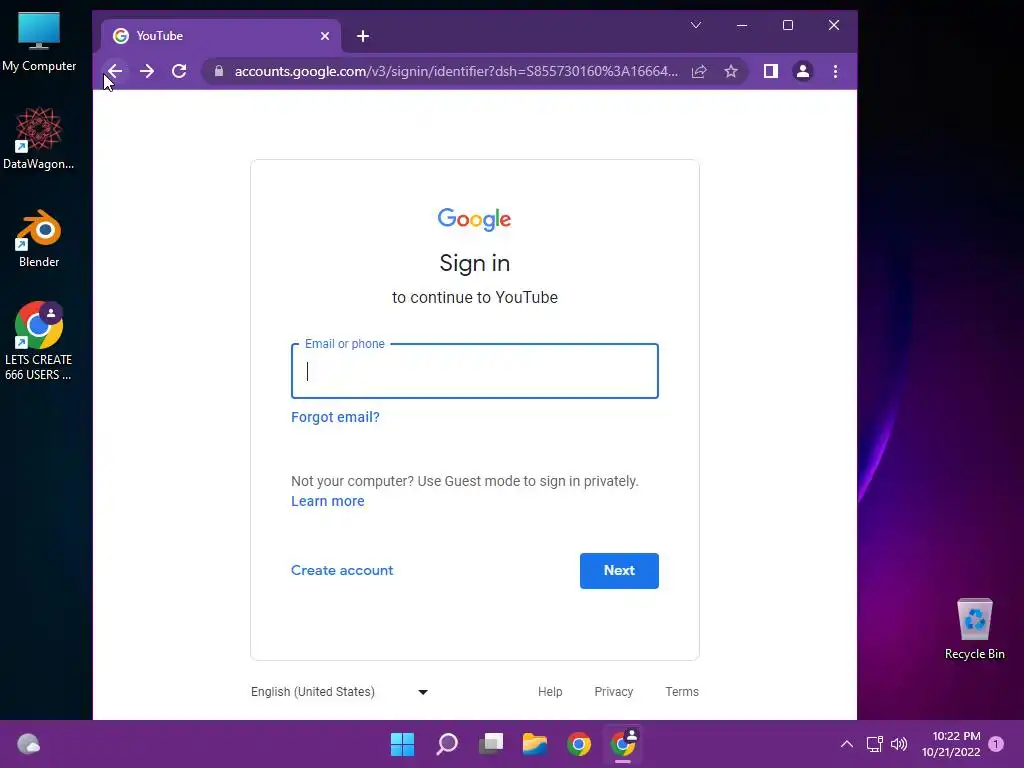Select the Blender desktop shortcut

click(x=39, y=239)
